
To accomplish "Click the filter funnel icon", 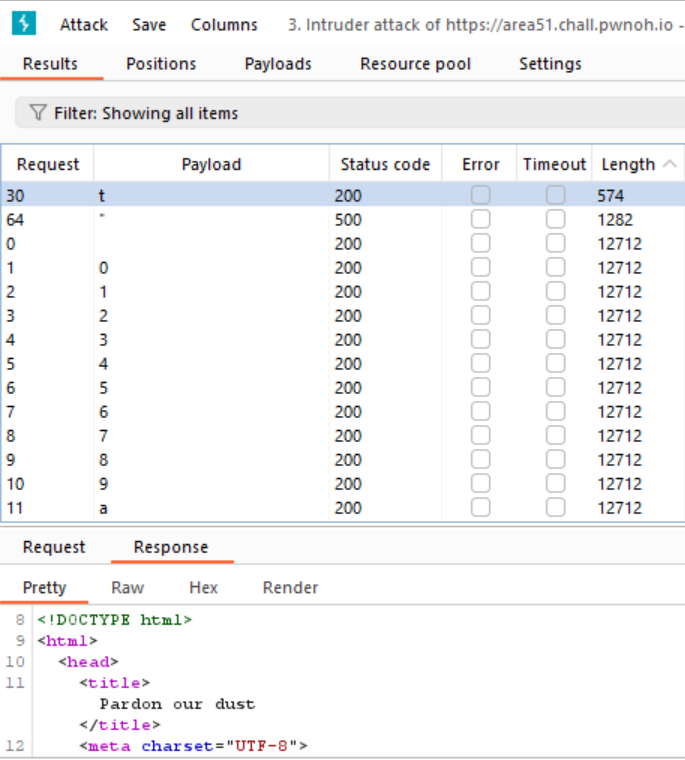I will pos(38,114).
